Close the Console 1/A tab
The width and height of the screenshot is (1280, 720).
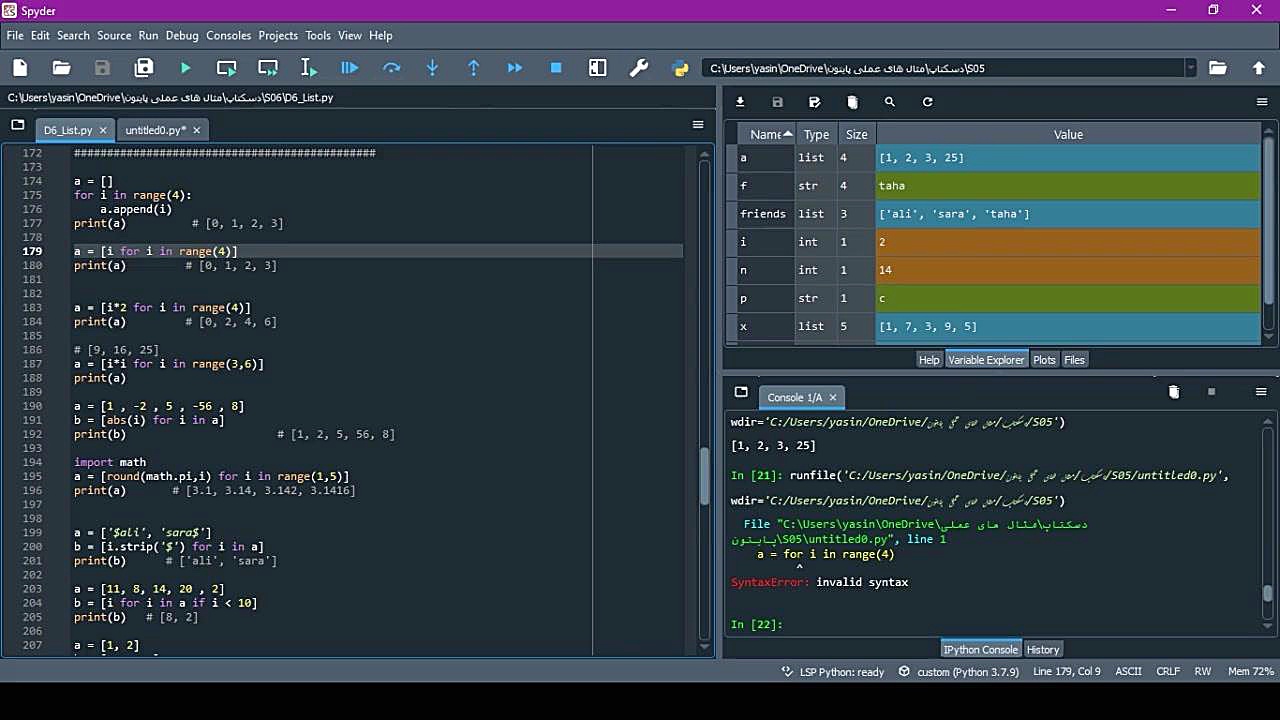[832, 397]
